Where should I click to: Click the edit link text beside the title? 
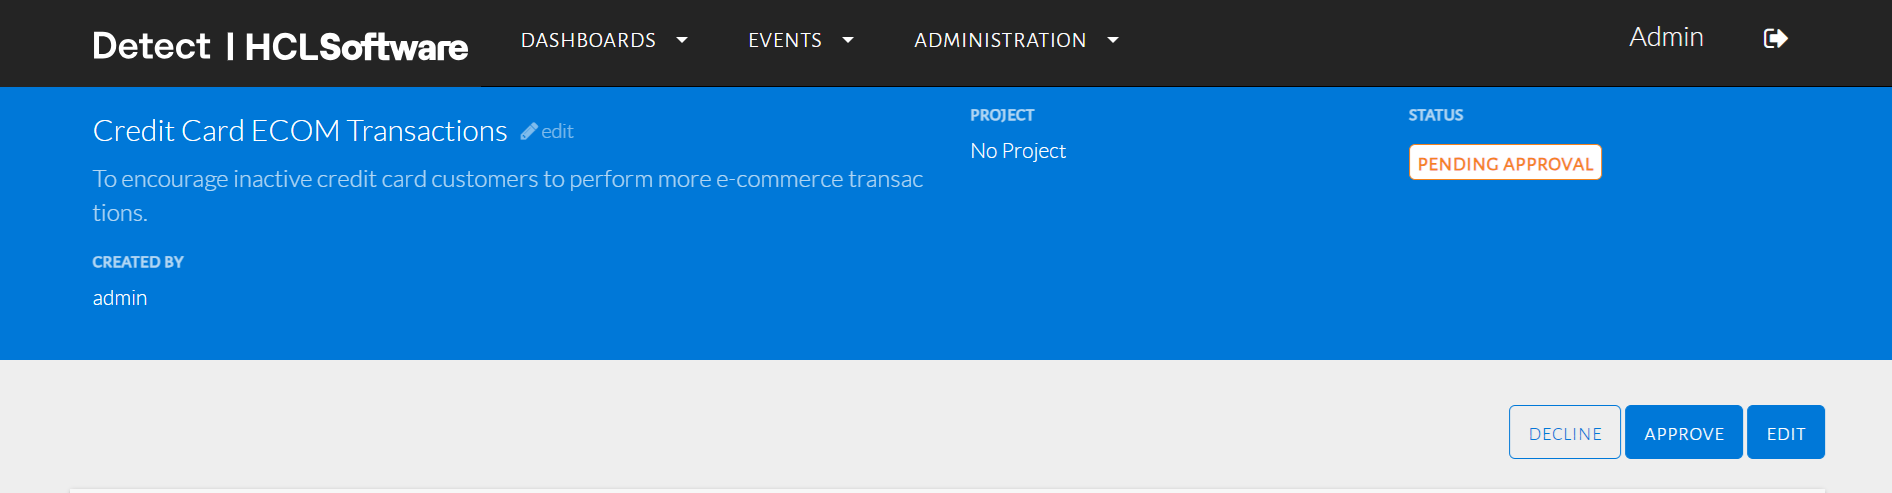pyautogui.click(x=557, y=131)
